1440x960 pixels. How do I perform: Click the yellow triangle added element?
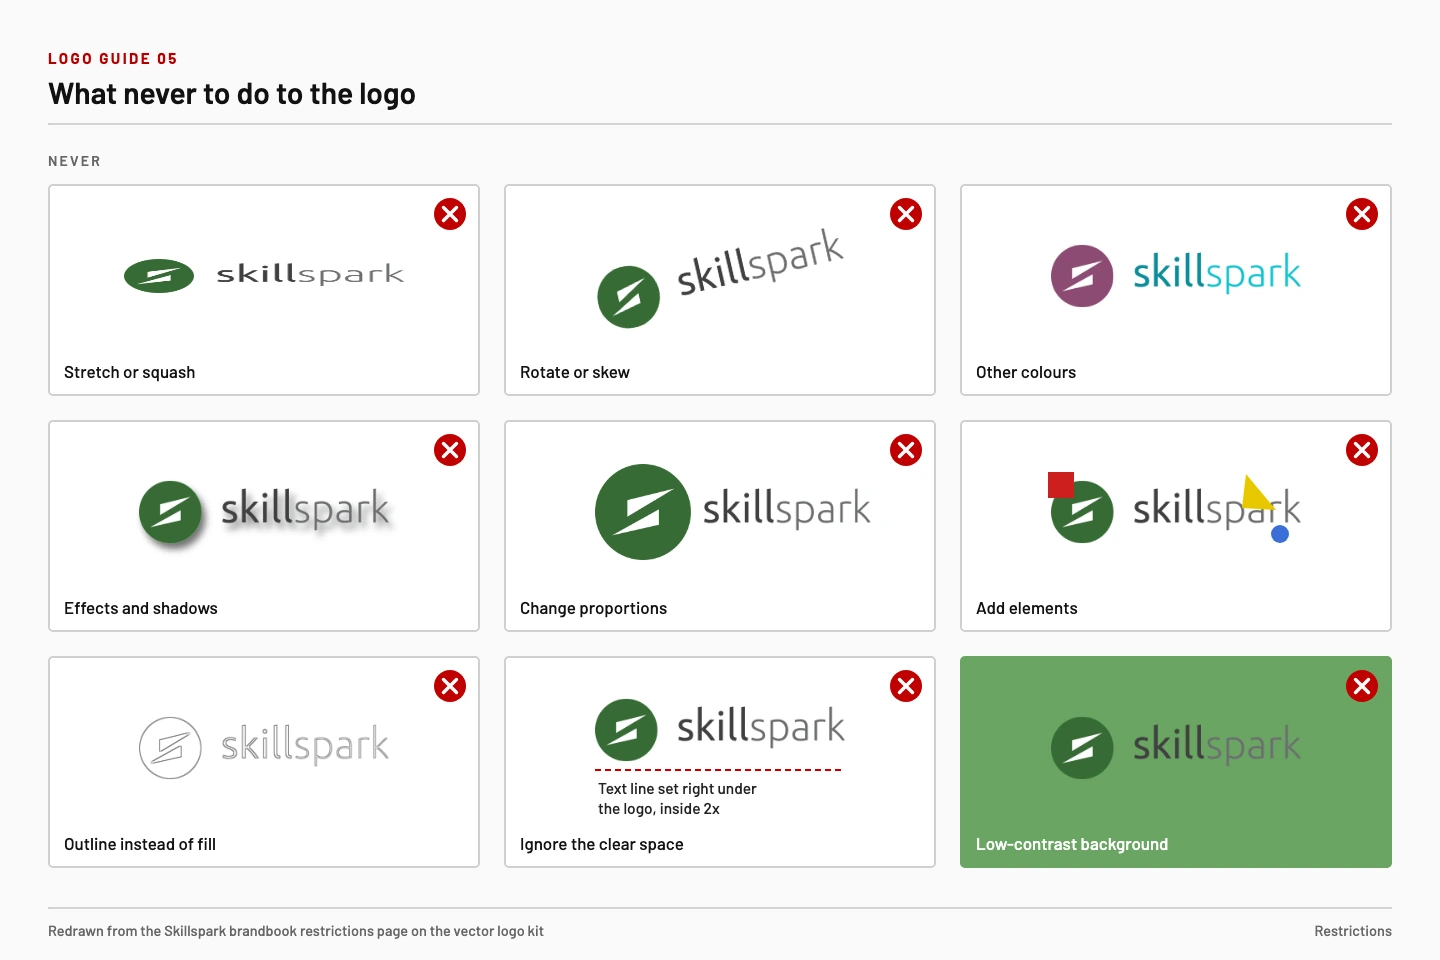coord(1256,494)
